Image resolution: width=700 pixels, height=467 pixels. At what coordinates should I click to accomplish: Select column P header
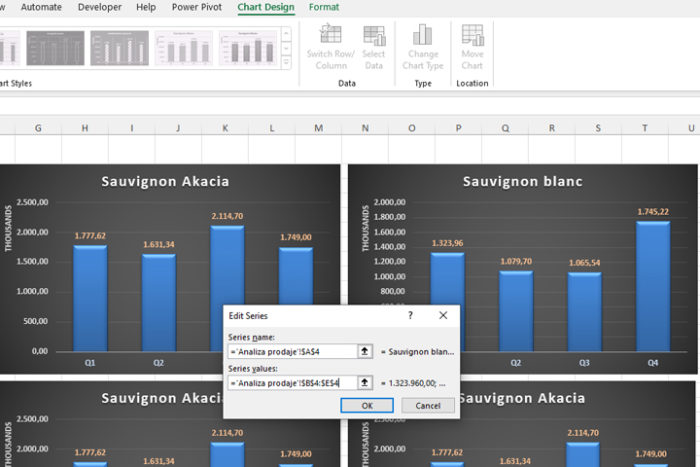pyautogui.click(x=458, y=128)
